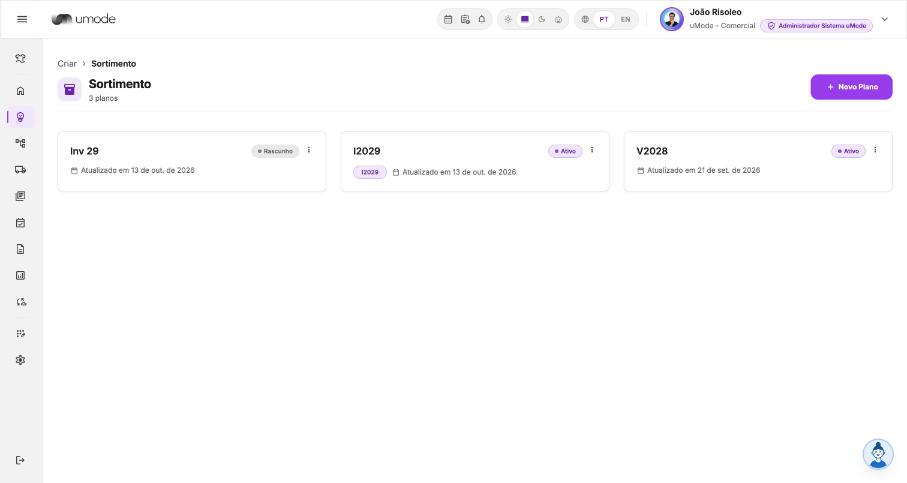Image resolution: width=907 pixels, height=483 pixels.
Task: Click the Administrador Sistema uMode badge
Action: tap(816, 25)
